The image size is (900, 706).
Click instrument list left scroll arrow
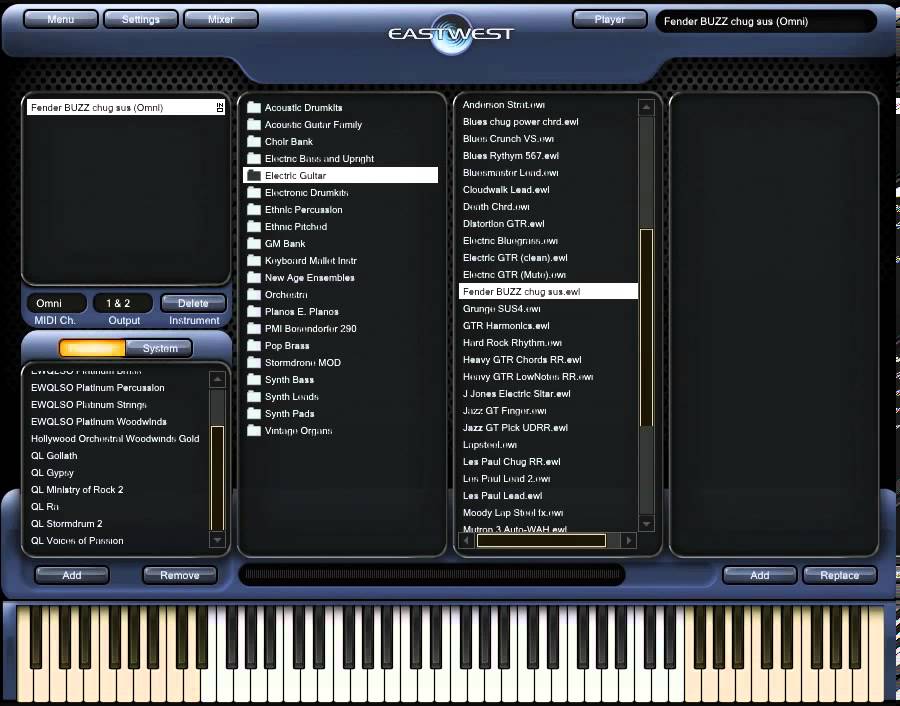pyautogui.click(x=466, y=540)
